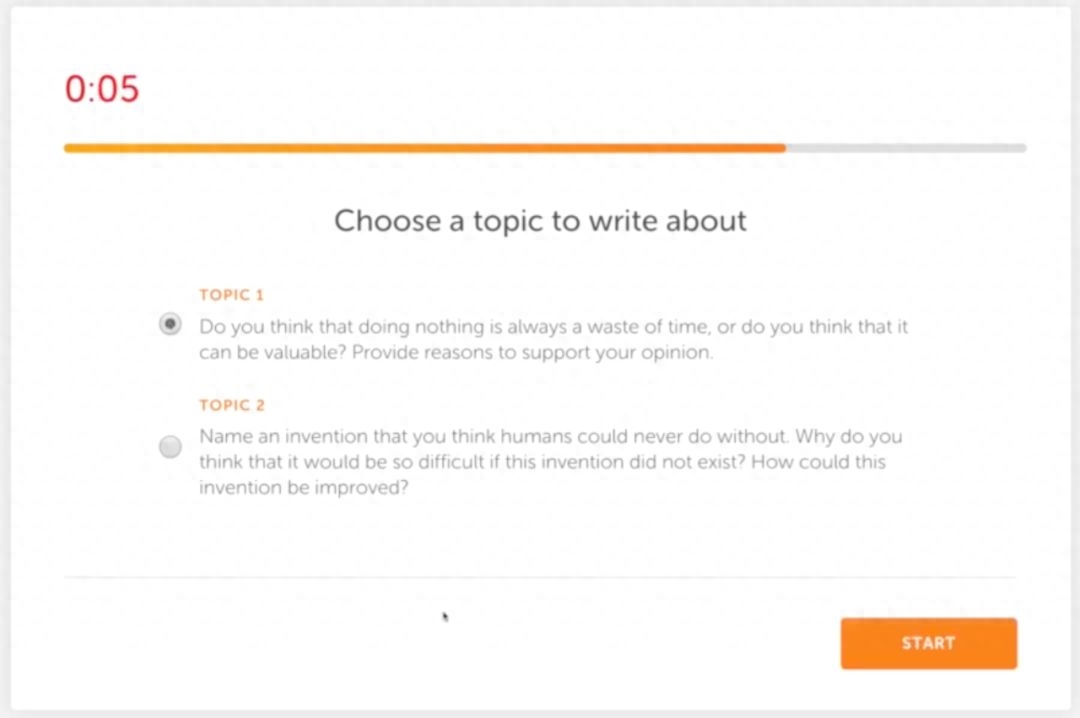Image resolution: width=1080 pixels, height=718 pixels.
Task: Click the word 'humans' in Topic 2
Action: coord(536,436)
